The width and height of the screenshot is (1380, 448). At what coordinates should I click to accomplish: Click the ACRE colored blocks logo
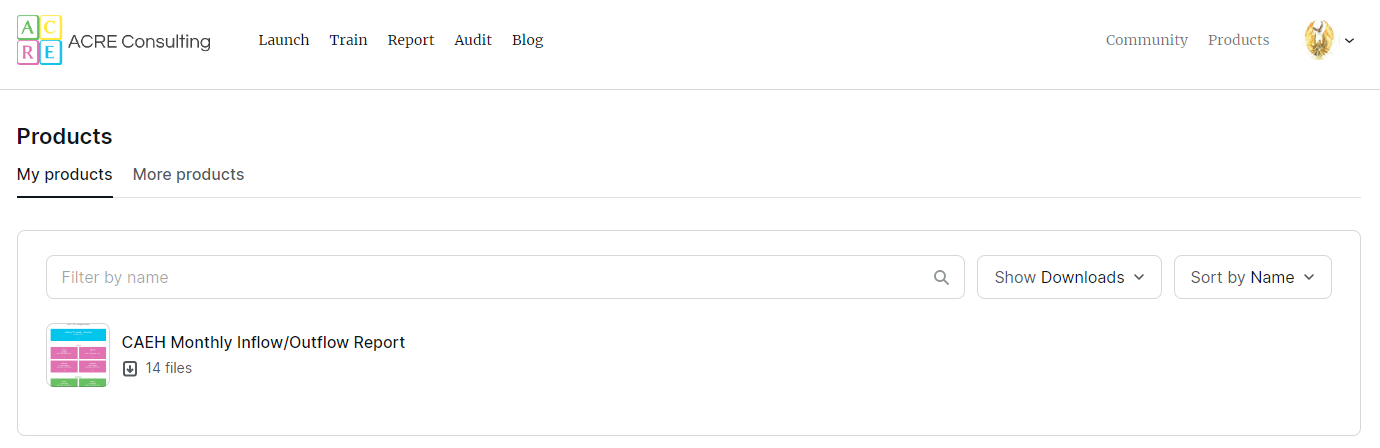(39, 41)
